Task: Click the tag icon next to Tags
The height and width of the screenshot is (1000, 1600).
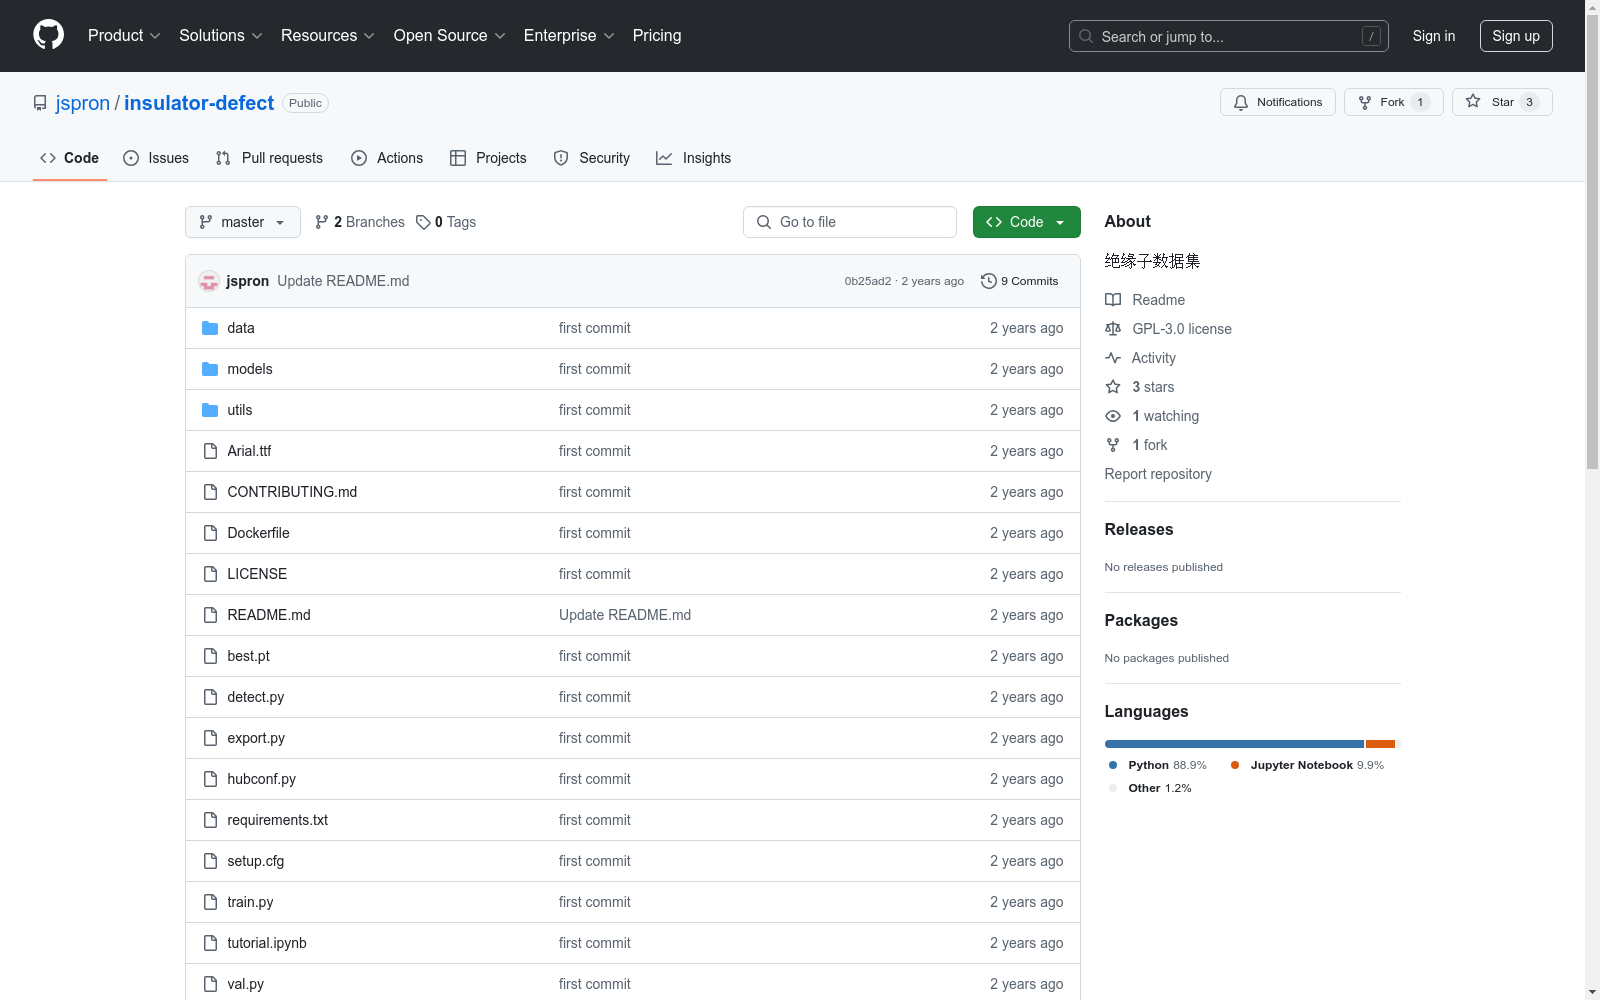Action: point(423,222)
